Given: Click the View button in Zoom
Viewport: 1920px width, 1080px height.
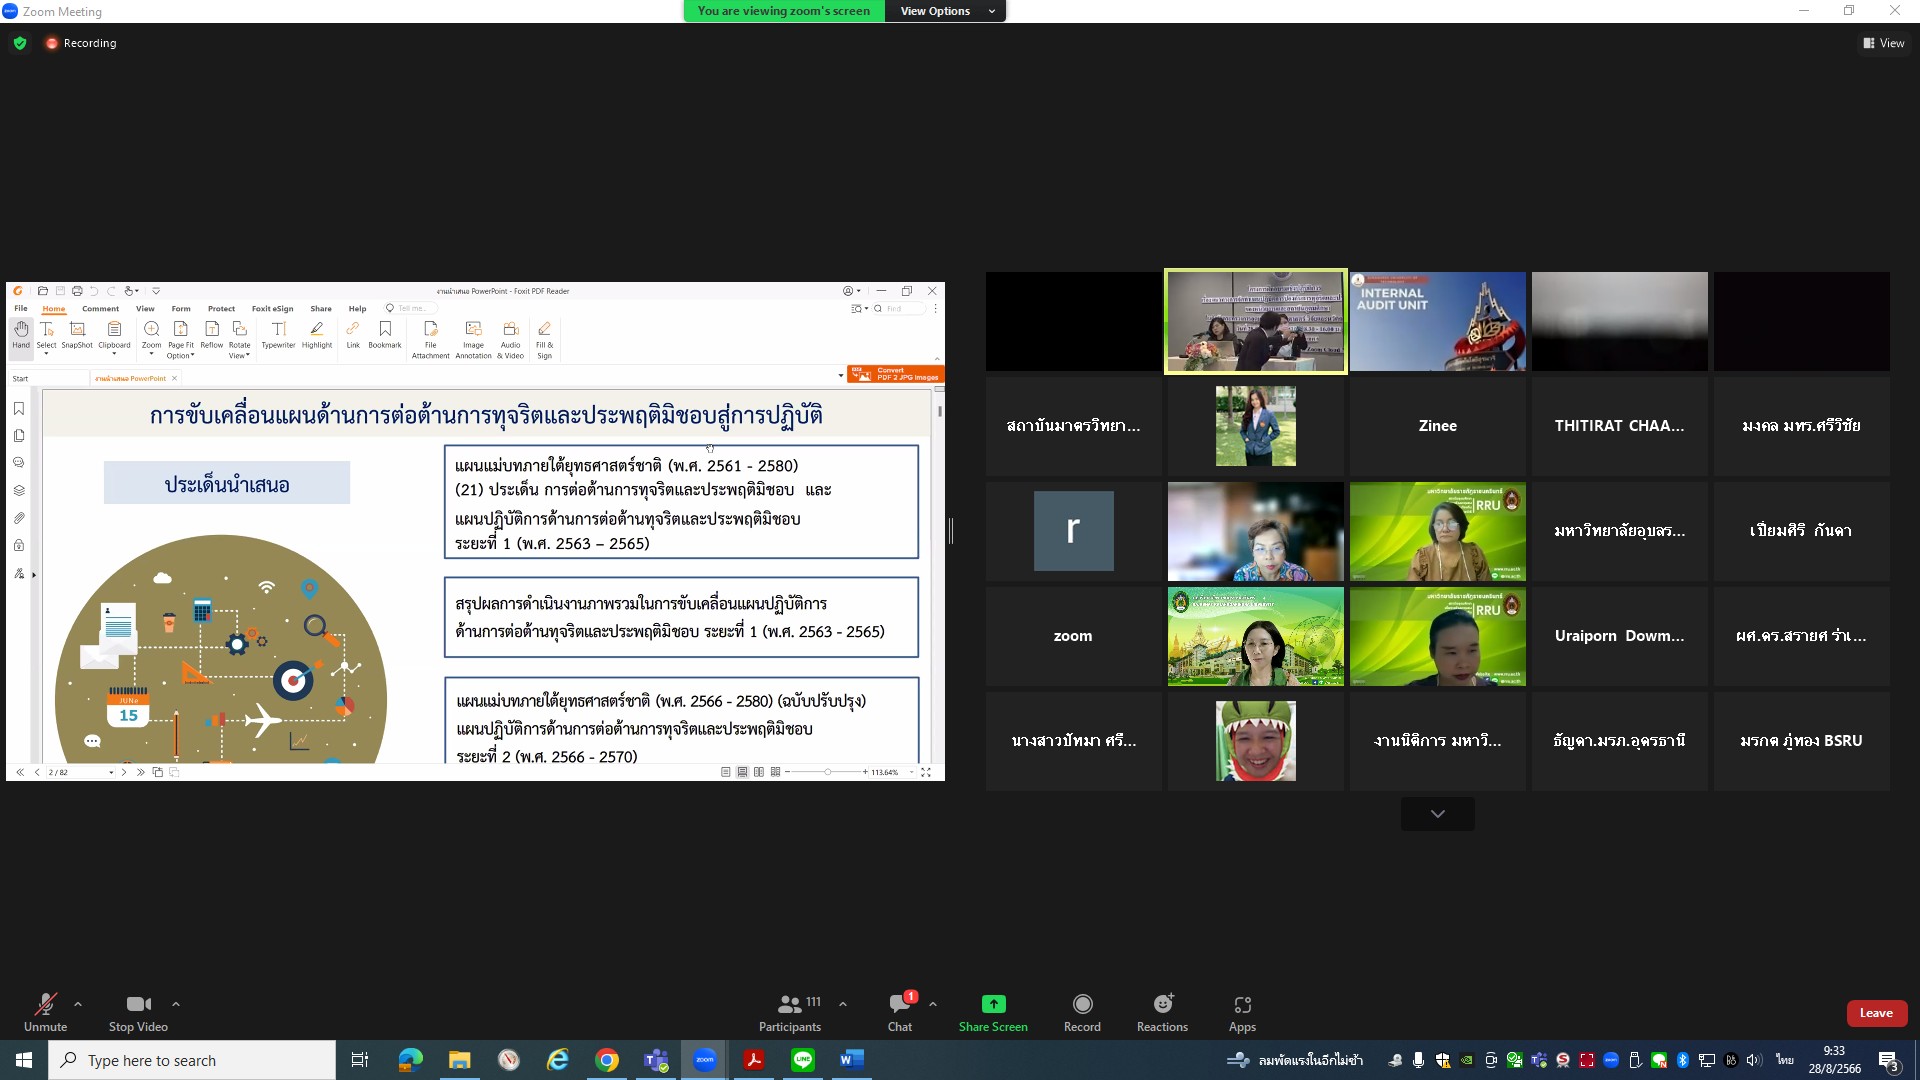Looking at the screenshot, I should click(1884, 43).
